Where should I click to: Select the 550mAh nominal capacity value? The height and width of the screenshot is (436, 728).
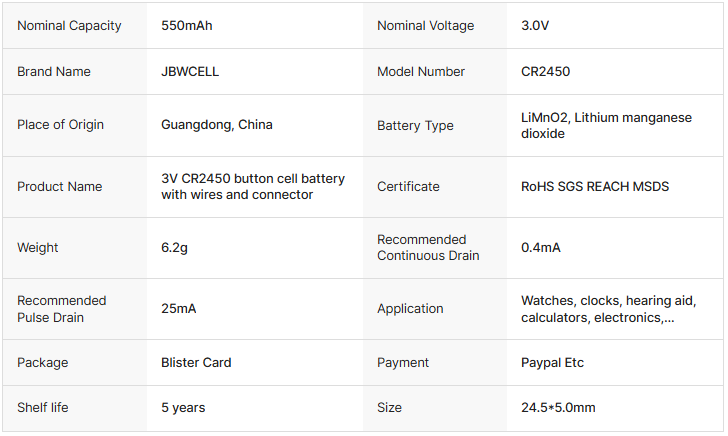coord(187,26)
